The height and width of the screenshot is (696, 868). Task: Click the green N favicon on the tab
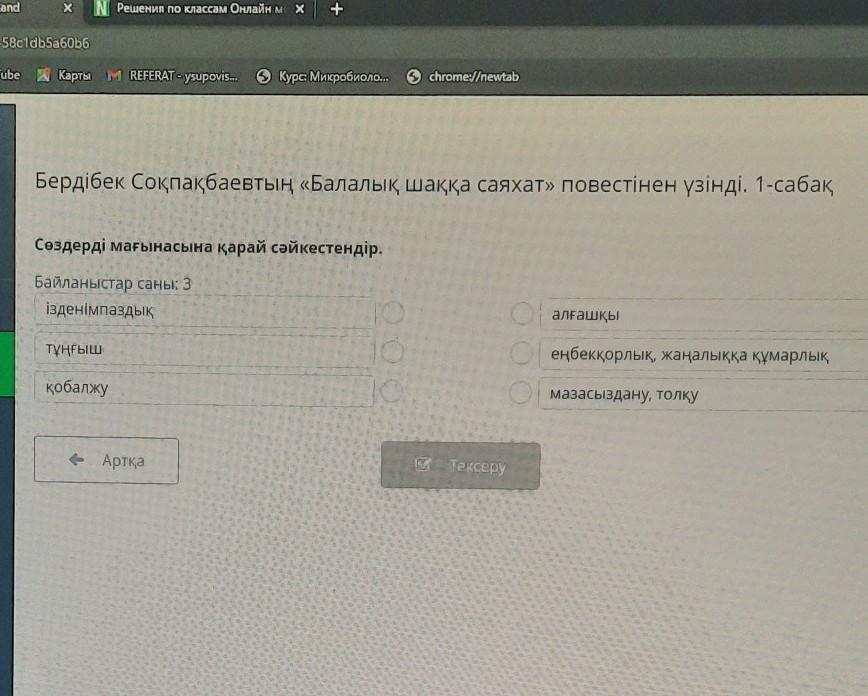(x=101, y=8)
